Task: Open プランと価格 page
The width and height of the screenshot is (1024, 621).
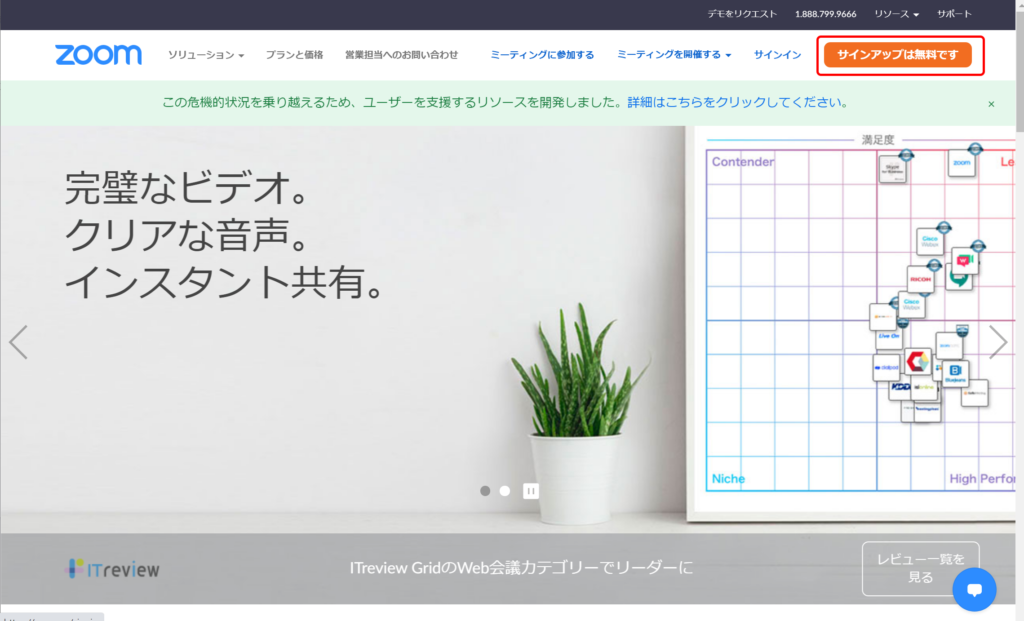Action: point(294,55)
